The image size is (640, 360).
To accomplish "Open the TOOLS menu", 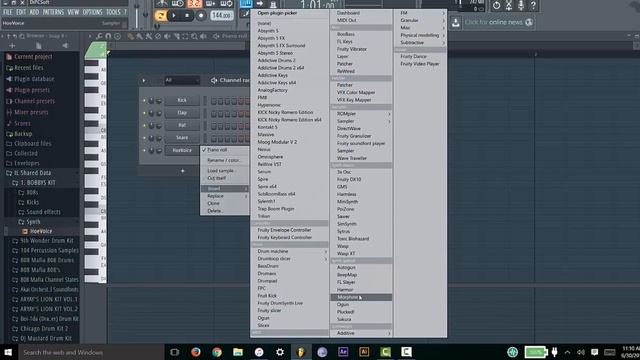I will click(x=113, y=12).
